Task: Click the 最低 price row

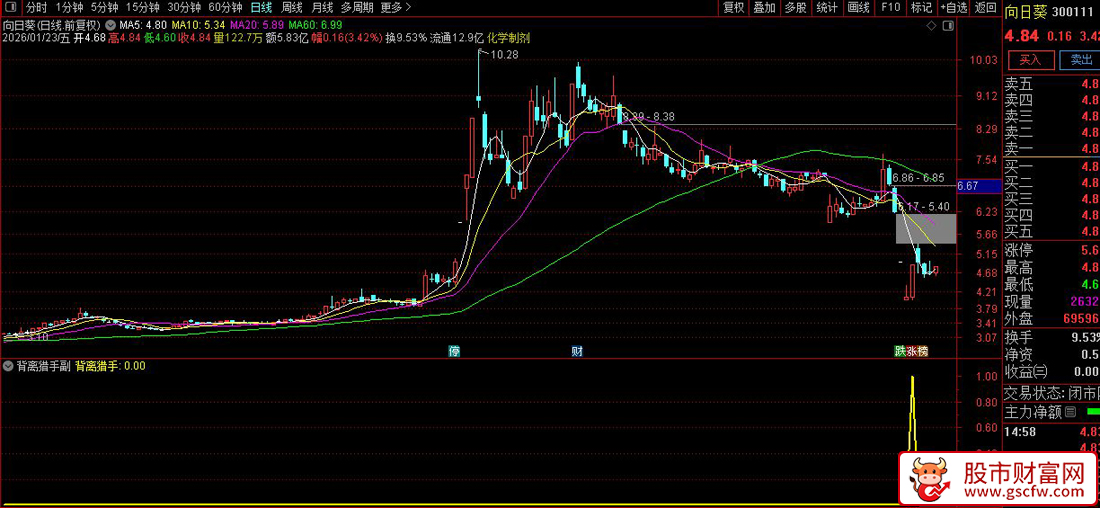Action: point(1052,284)
